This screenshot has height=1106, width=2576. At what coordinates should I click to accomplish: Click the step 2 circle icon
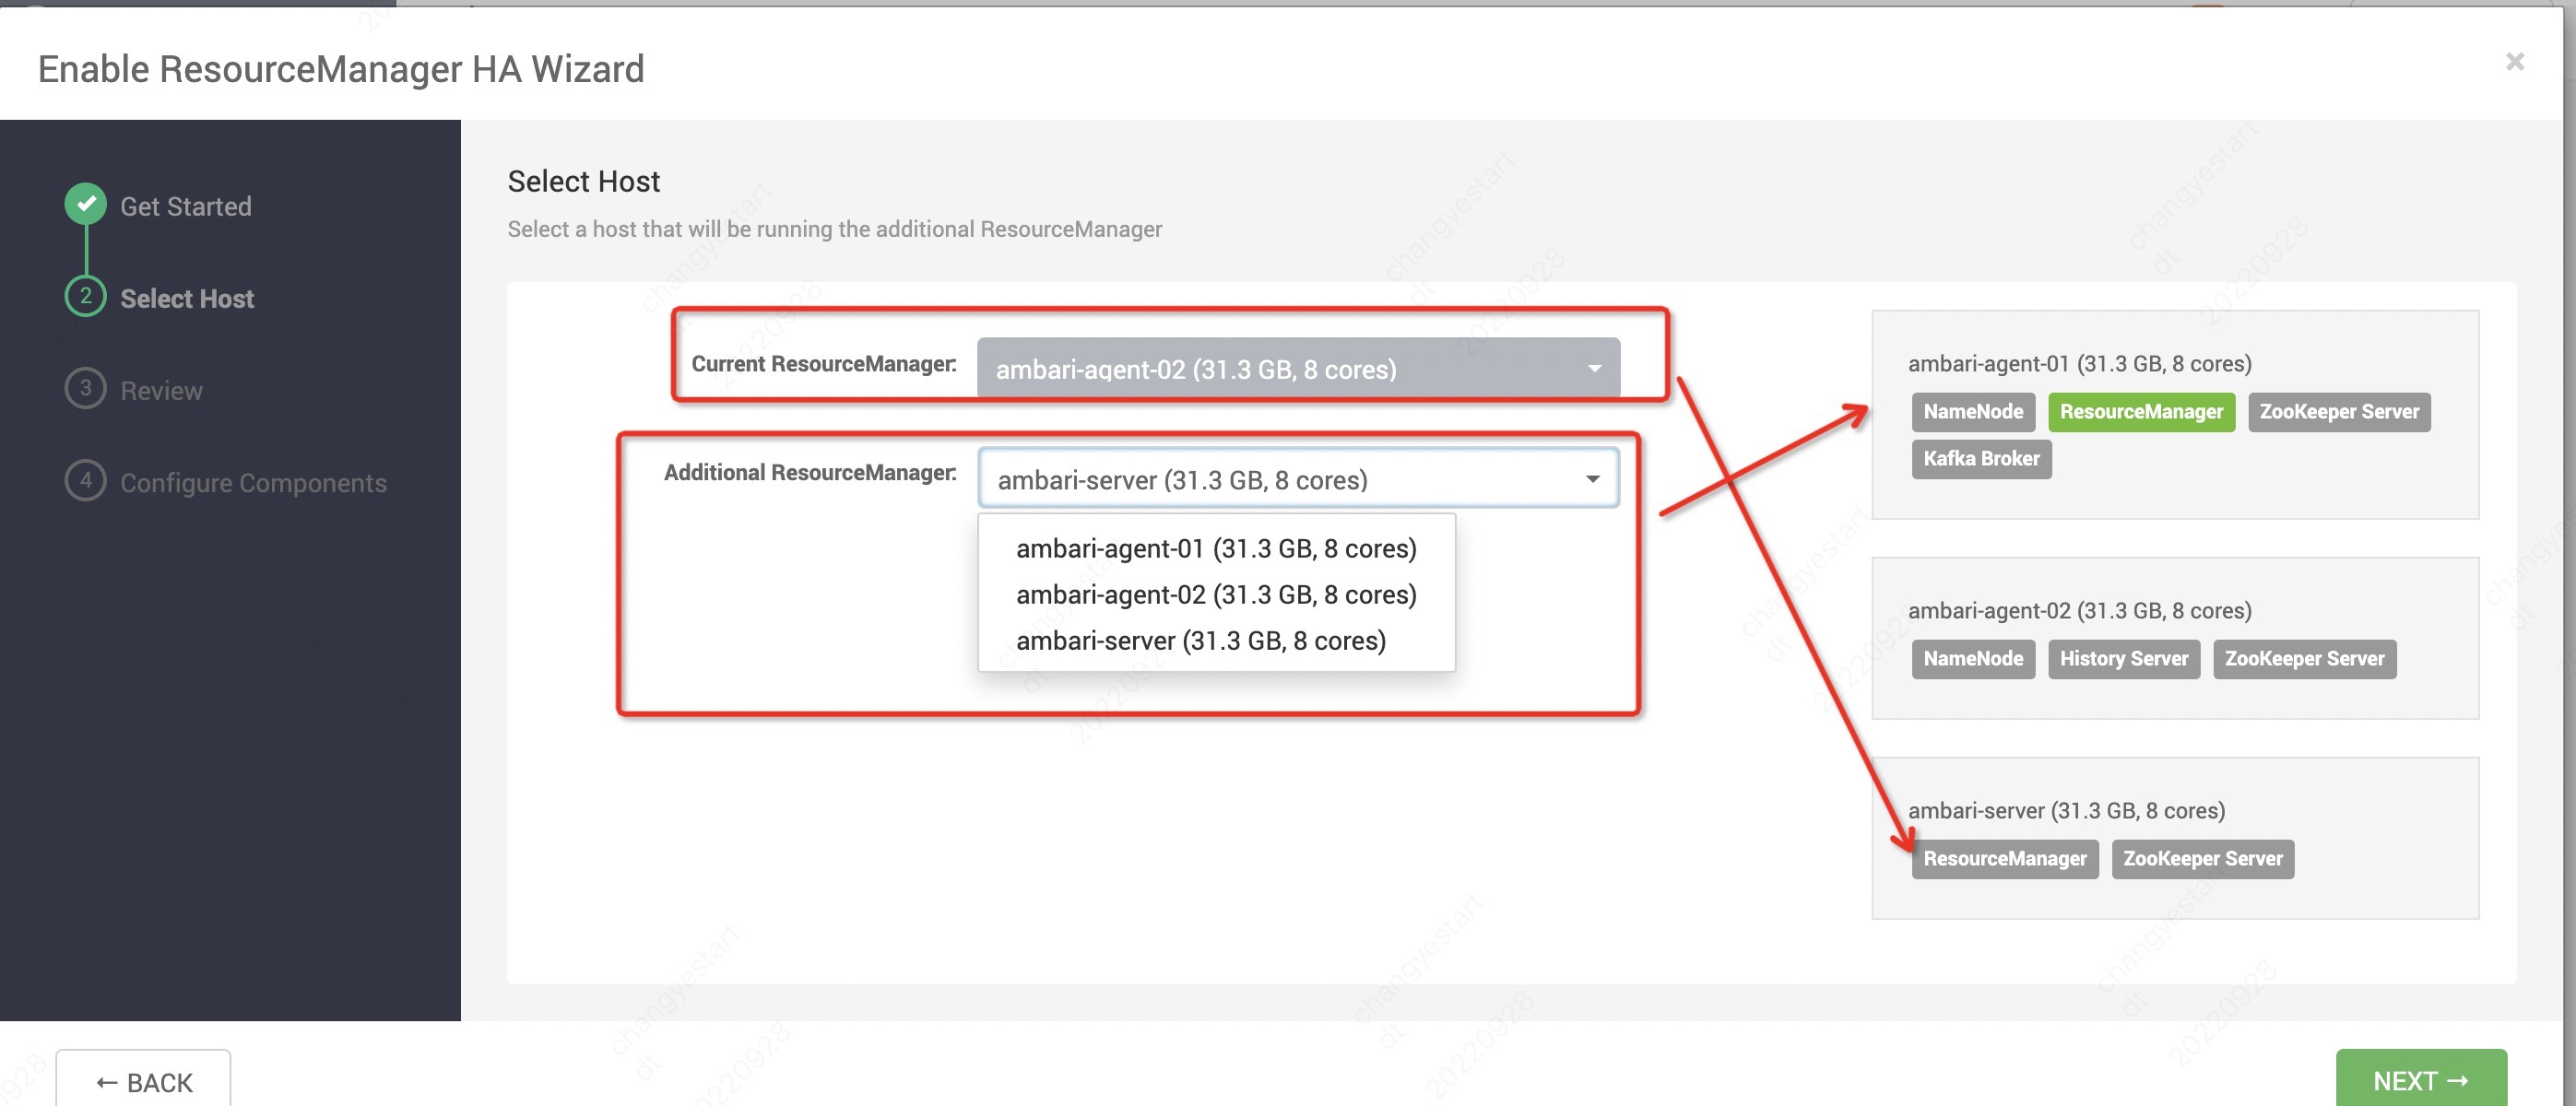[x=86, y=296]
